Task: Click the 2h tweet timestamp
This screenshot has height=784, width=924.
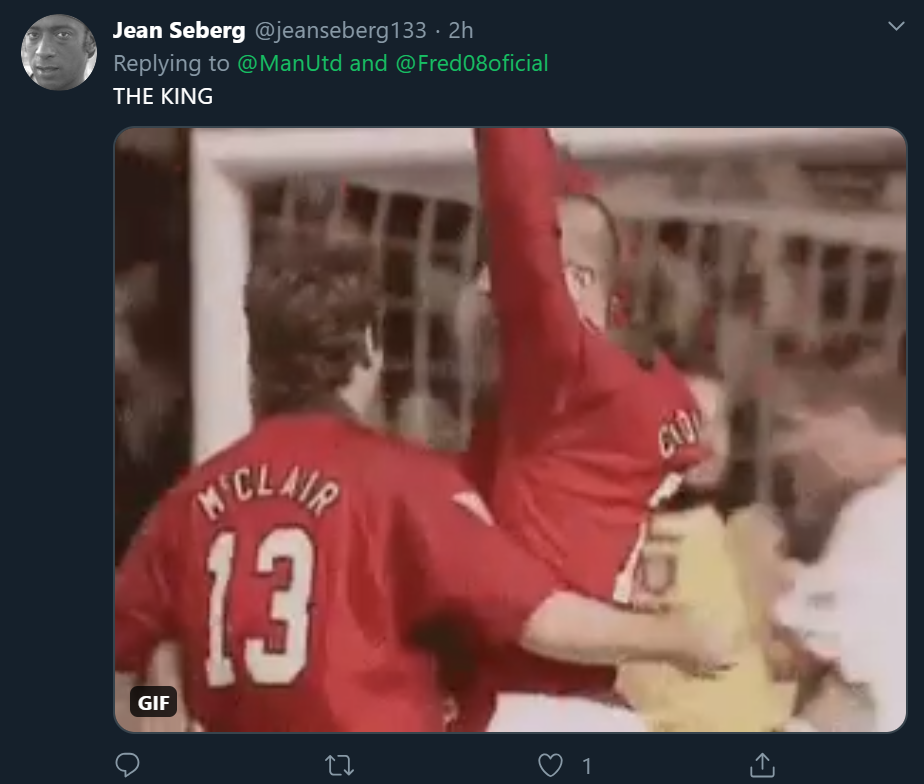Action: tap(459, 31)
